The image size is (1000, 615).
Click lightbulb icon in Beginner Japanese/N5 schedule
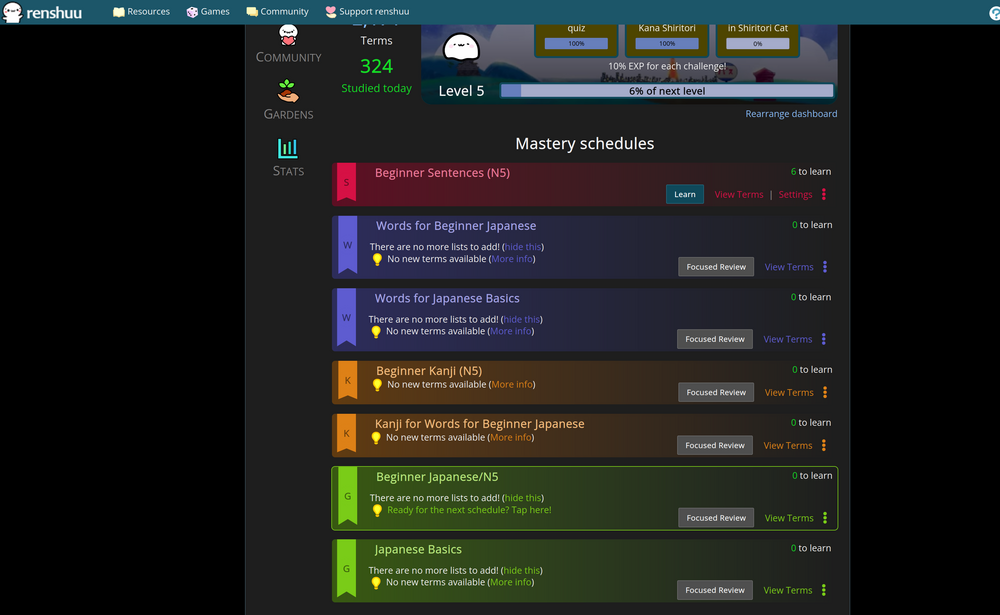pyautogui.click(x=377, y=510)
